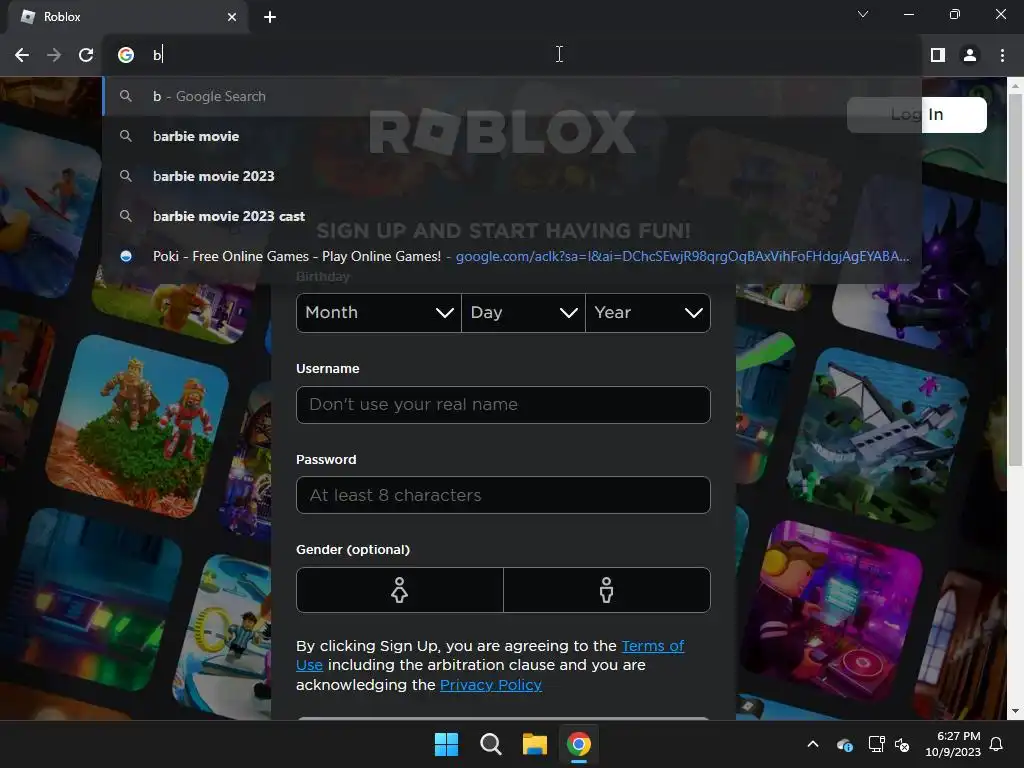
Task: Open a new tab with the plus button
Action: click(x=270, y=17)
